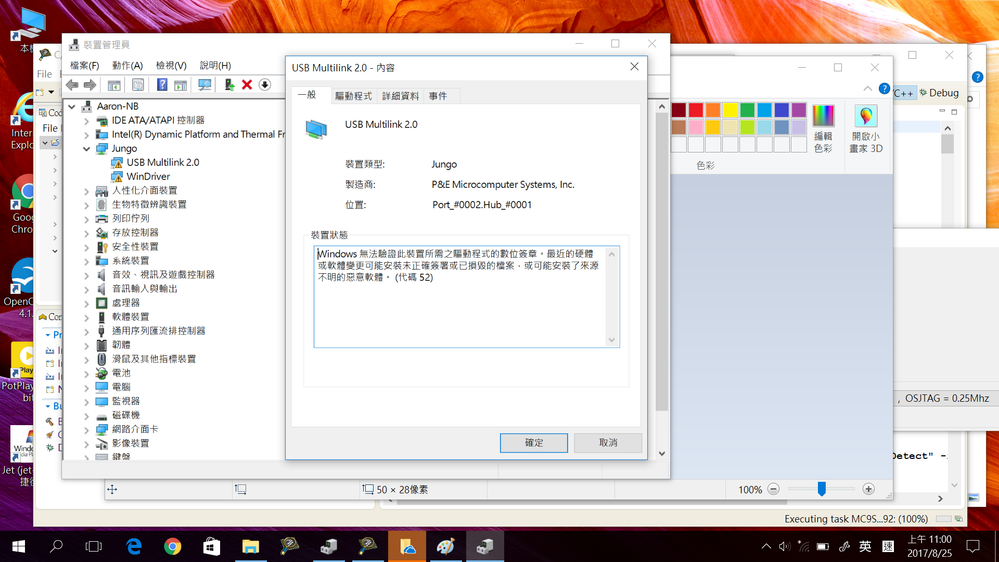Pick the yellow color swatch in Paint
The image size is (999, 562).
(730, 110)
